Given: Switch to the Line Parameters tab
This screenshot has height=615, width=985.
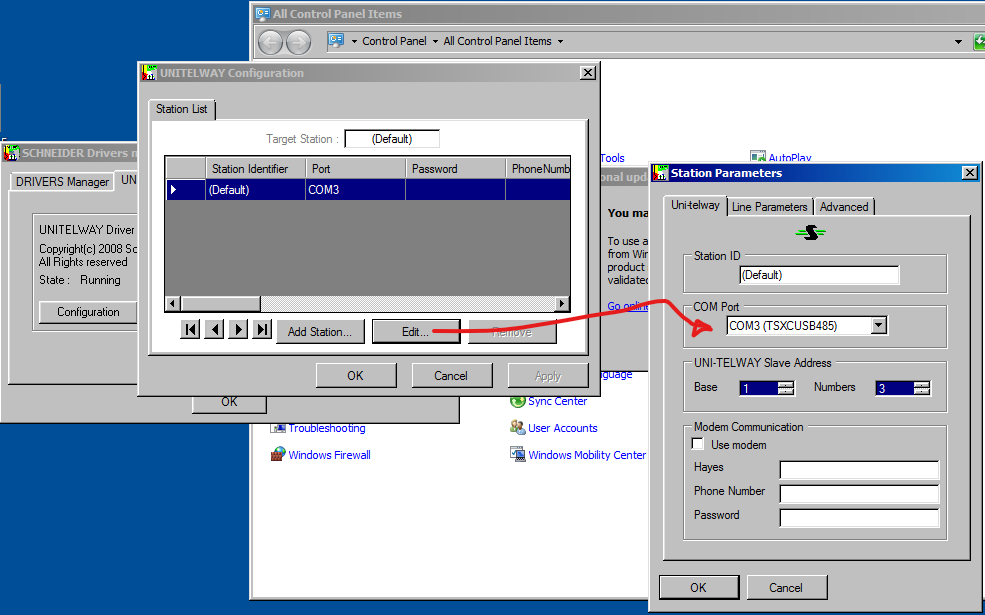Looking at the screenshot, I should 769,207.
